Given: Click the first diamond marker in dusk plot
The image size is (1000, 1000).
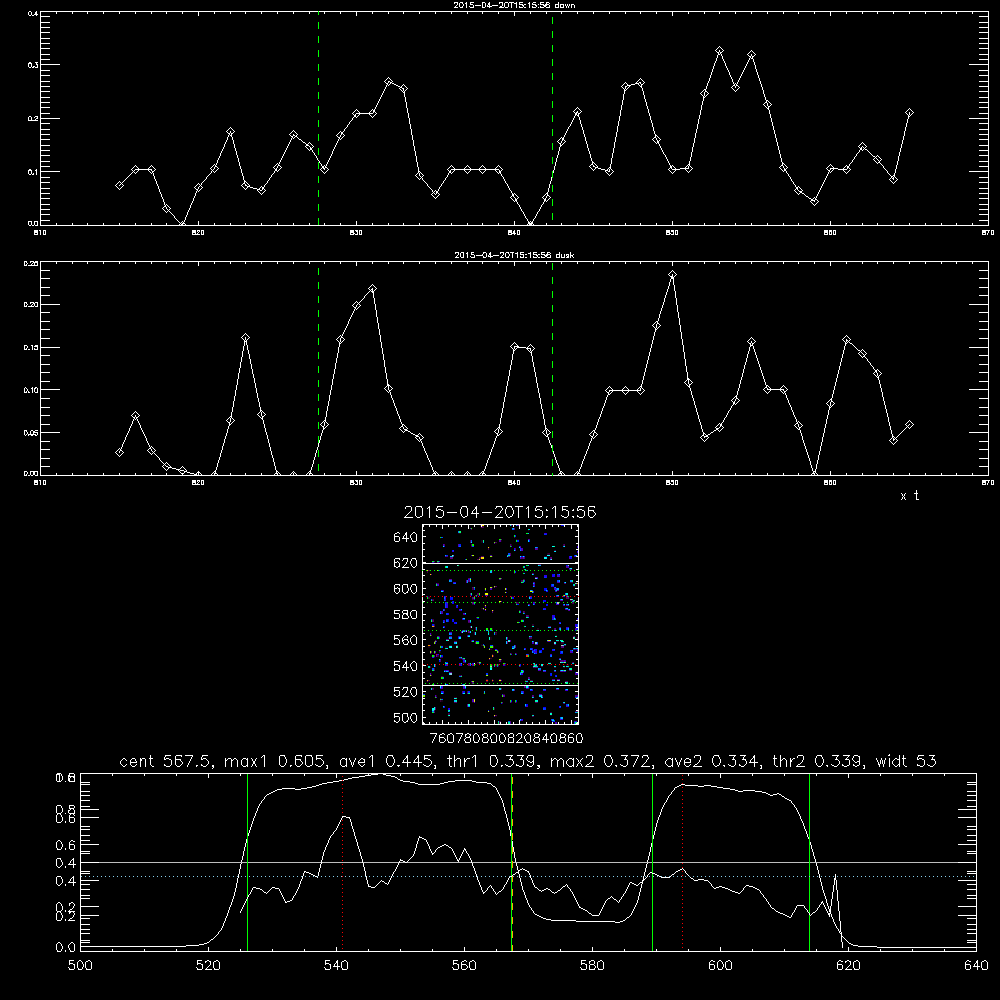Looking at the screenshot, I should 119,452.
